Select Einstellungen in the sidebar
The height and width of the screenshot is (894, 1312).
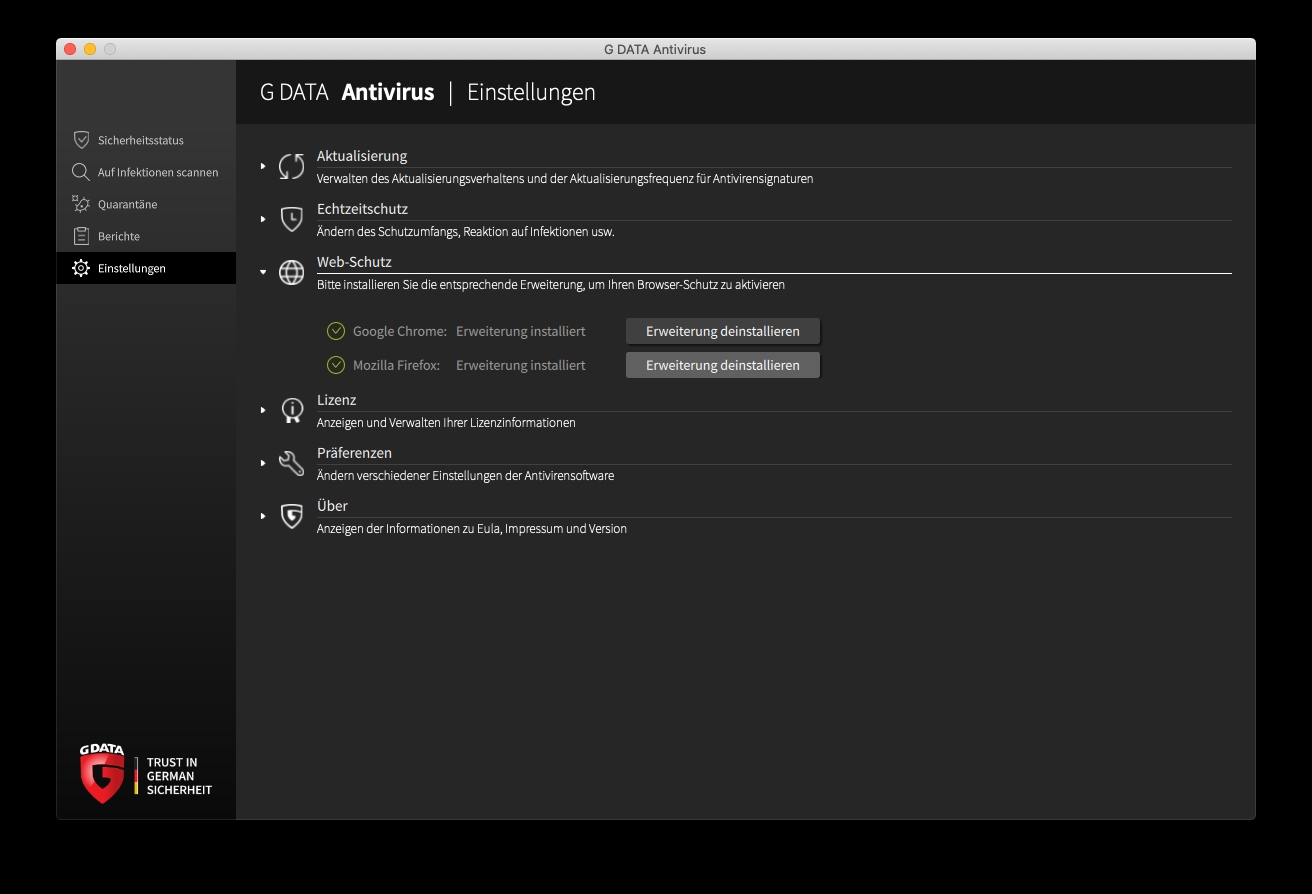pos(146,268)
